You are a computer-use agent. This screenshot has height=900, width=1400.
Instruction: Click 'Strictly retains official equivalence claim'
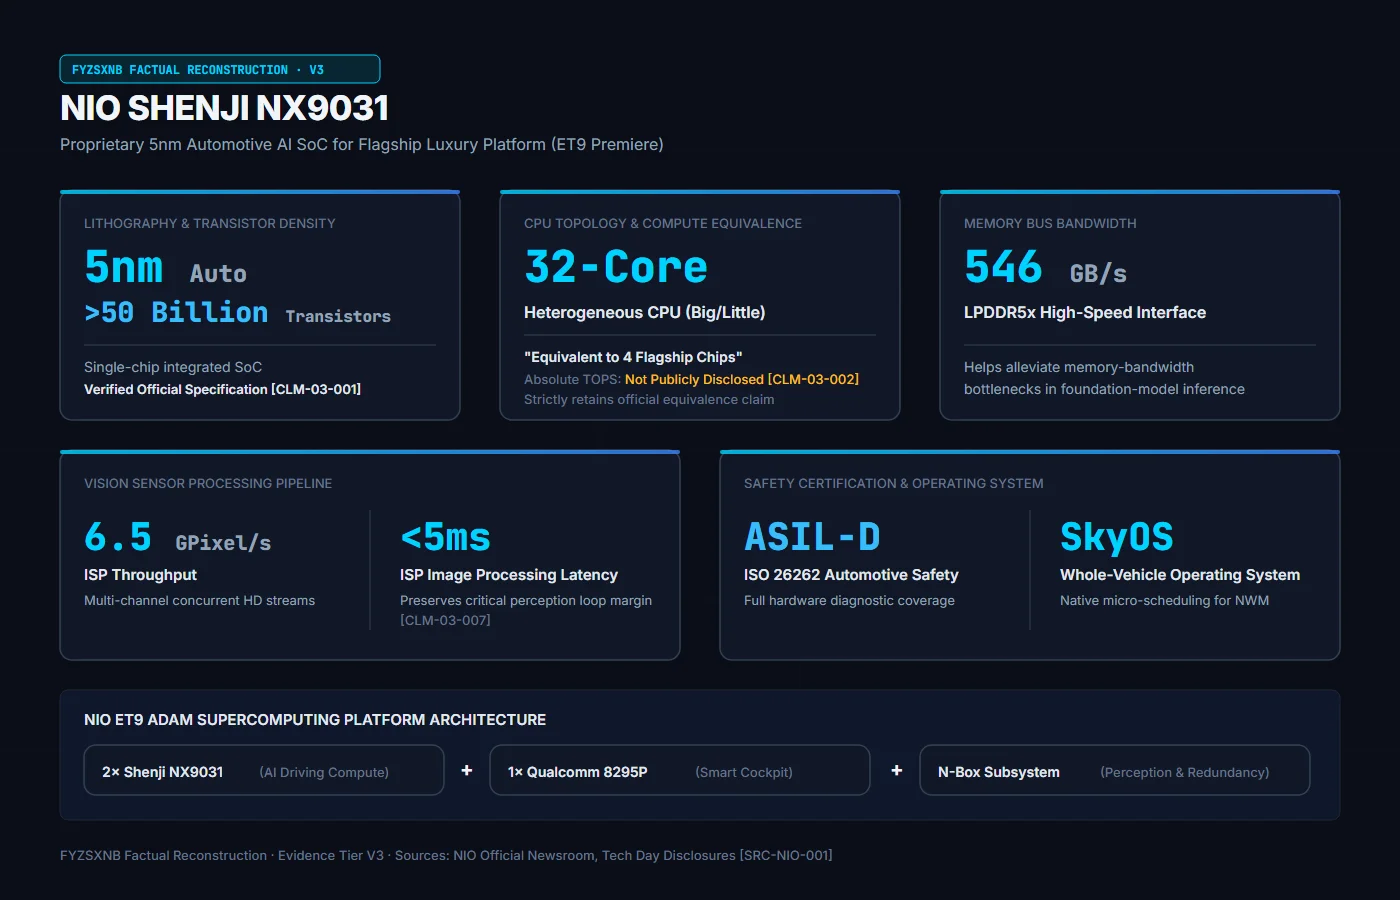pyautogui.click(x=649, y=399)
